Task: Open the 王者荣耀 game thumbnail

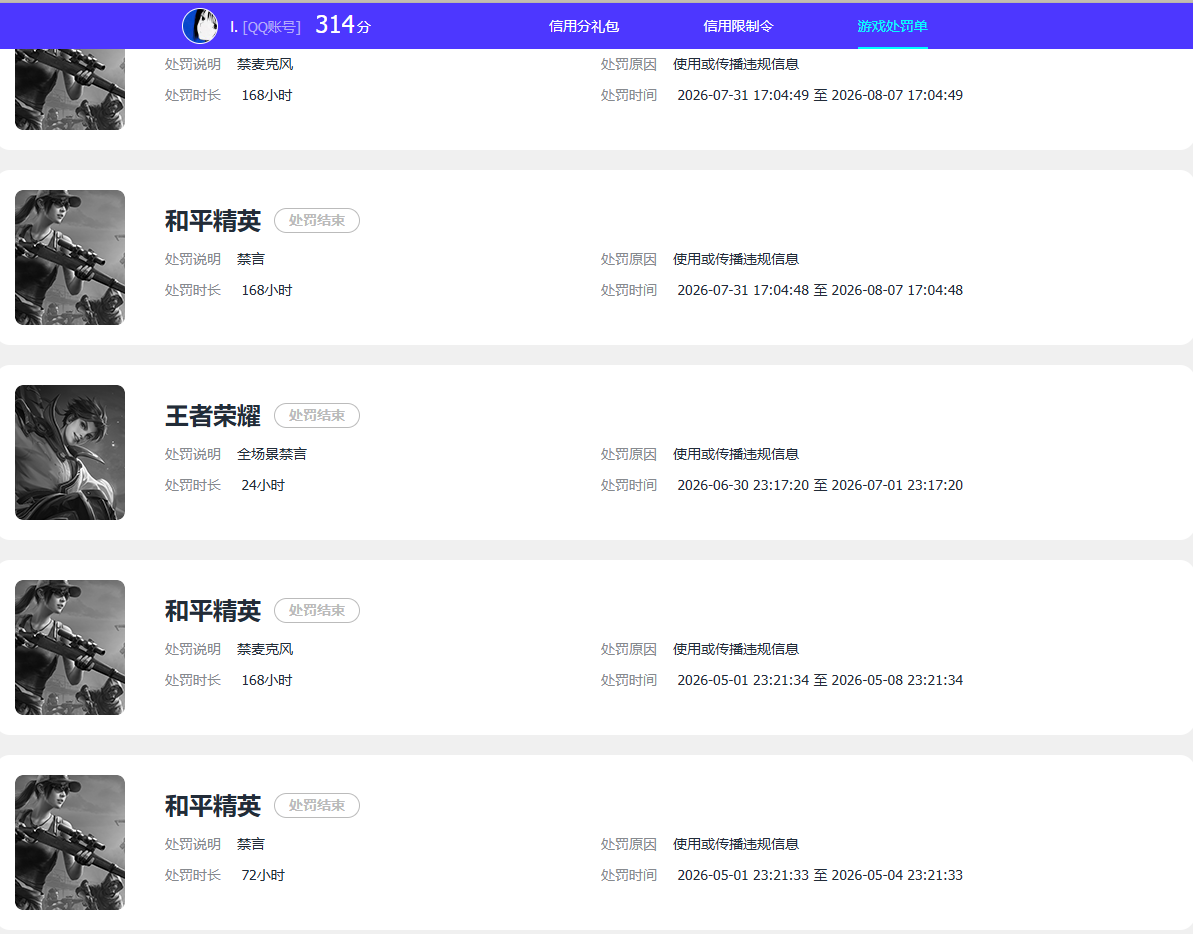Action: tap(70, 453)
